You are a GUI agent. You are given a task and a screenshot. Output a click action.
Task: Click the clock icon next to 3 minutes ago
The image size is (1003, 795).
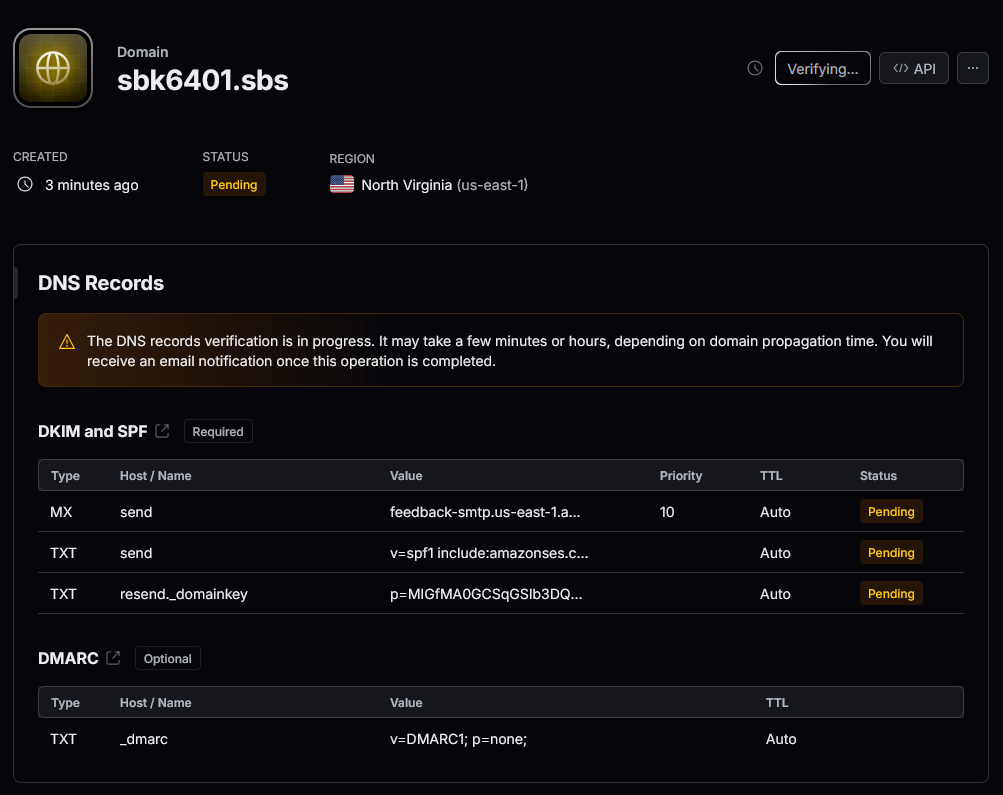click(25, 184)
